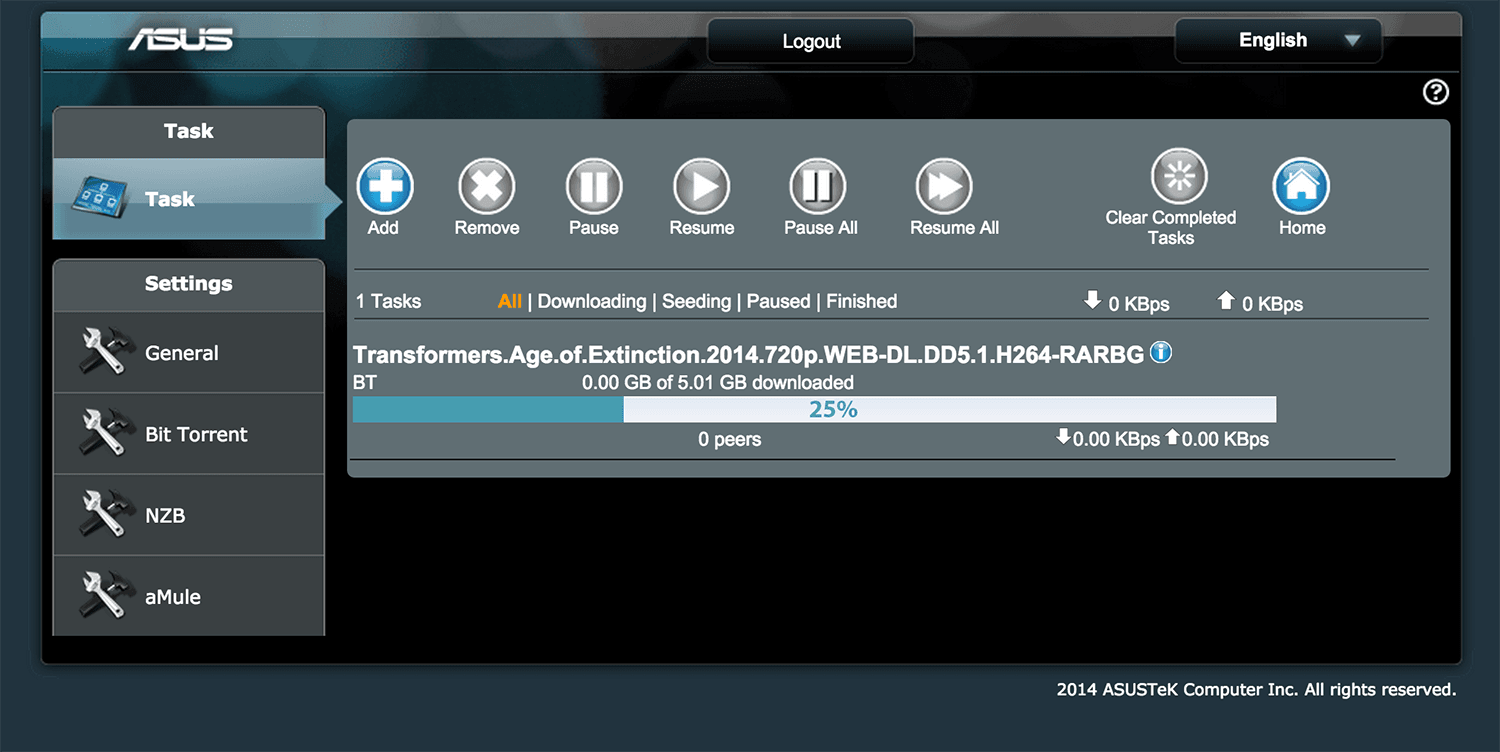Show torrent info via blue info icon
The width and height of the screenshot is (1500, 752).
[x=1161, y=353]
